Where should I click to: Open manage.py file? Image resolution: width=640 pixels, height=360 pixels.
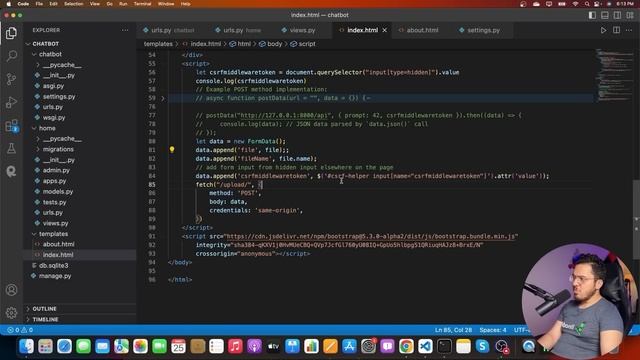point(55,276)
